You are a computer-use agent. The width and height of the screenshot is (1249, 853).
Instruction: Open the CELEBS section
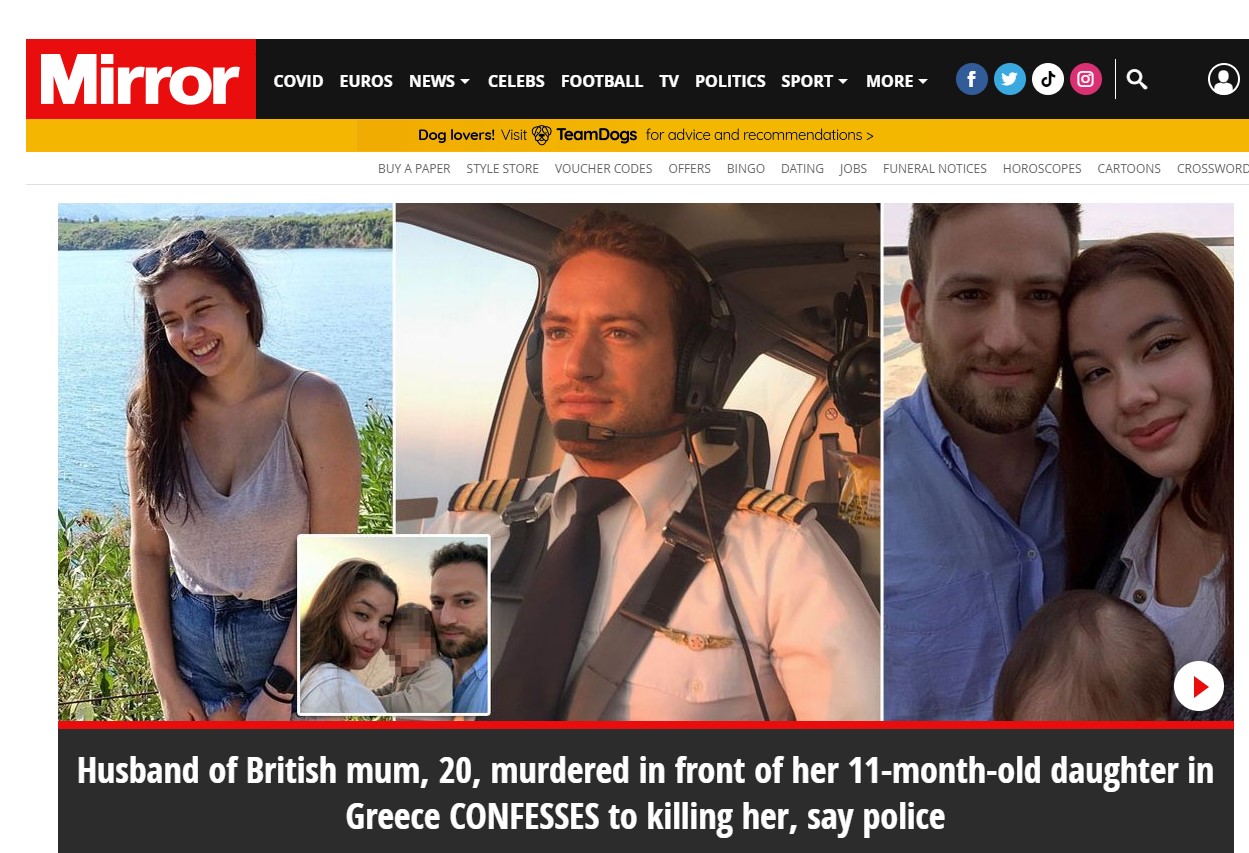coord(516,81)
